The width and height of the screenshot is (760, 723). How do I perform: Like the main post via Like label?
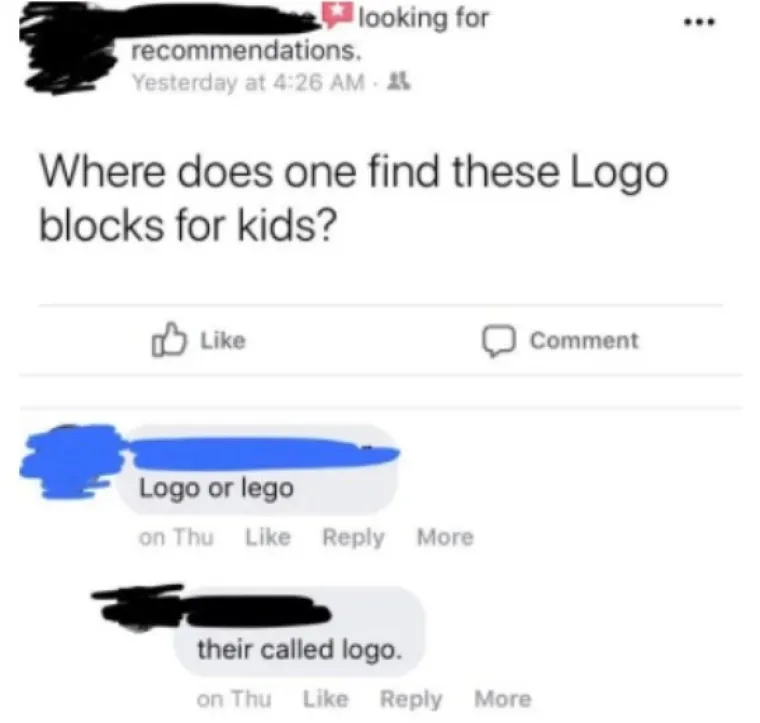[223, 340]
